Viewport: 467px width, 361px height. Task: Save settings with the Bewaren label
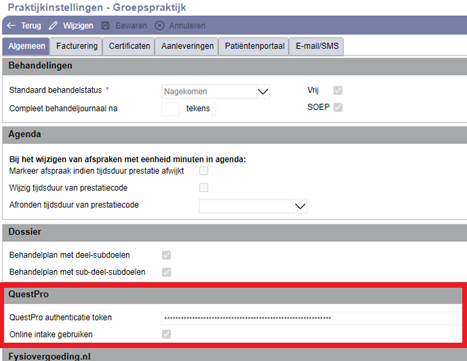[131, 26]
